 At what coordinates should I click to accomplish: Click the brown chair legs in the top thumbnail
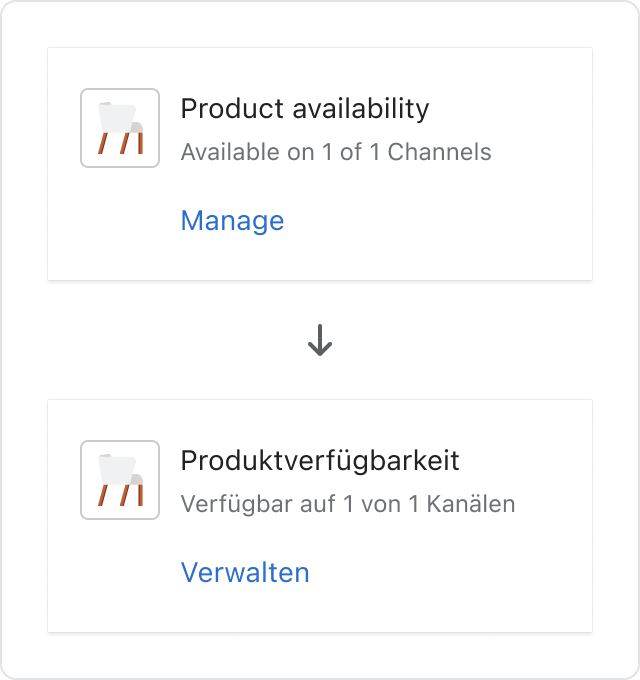(121, 143)
